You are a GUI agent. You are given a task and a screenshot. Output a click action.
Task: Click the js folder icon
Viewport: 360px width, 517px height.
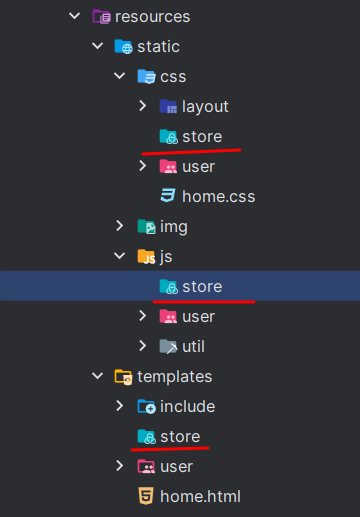[x=146, y=257]
